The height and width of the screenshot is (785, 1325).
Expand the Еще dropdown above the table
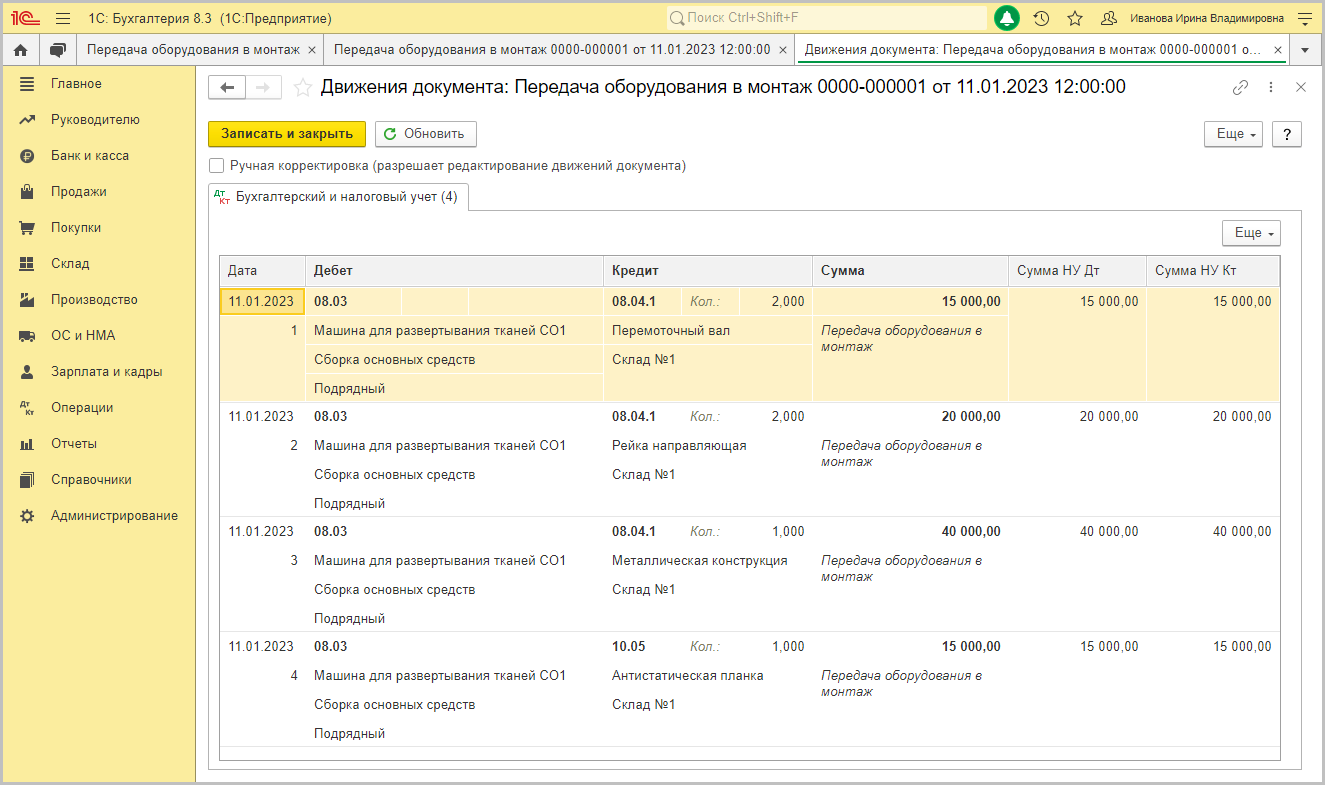pyautogui.click(x=1251, y=232)
